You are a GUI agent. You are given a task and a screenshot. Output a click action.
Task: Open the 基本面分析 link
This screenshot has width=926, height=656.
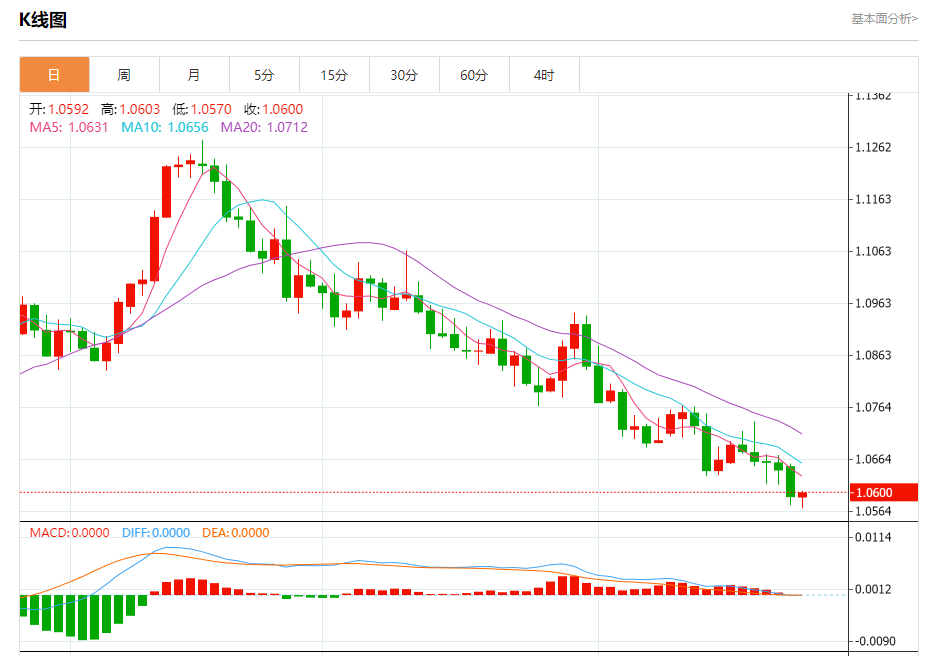[x=884, y=19]
